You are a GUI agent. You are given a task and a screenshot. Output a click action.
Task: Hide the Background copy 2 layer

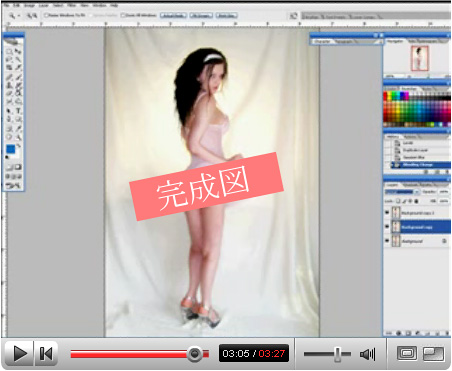click(x=387, y=212)
